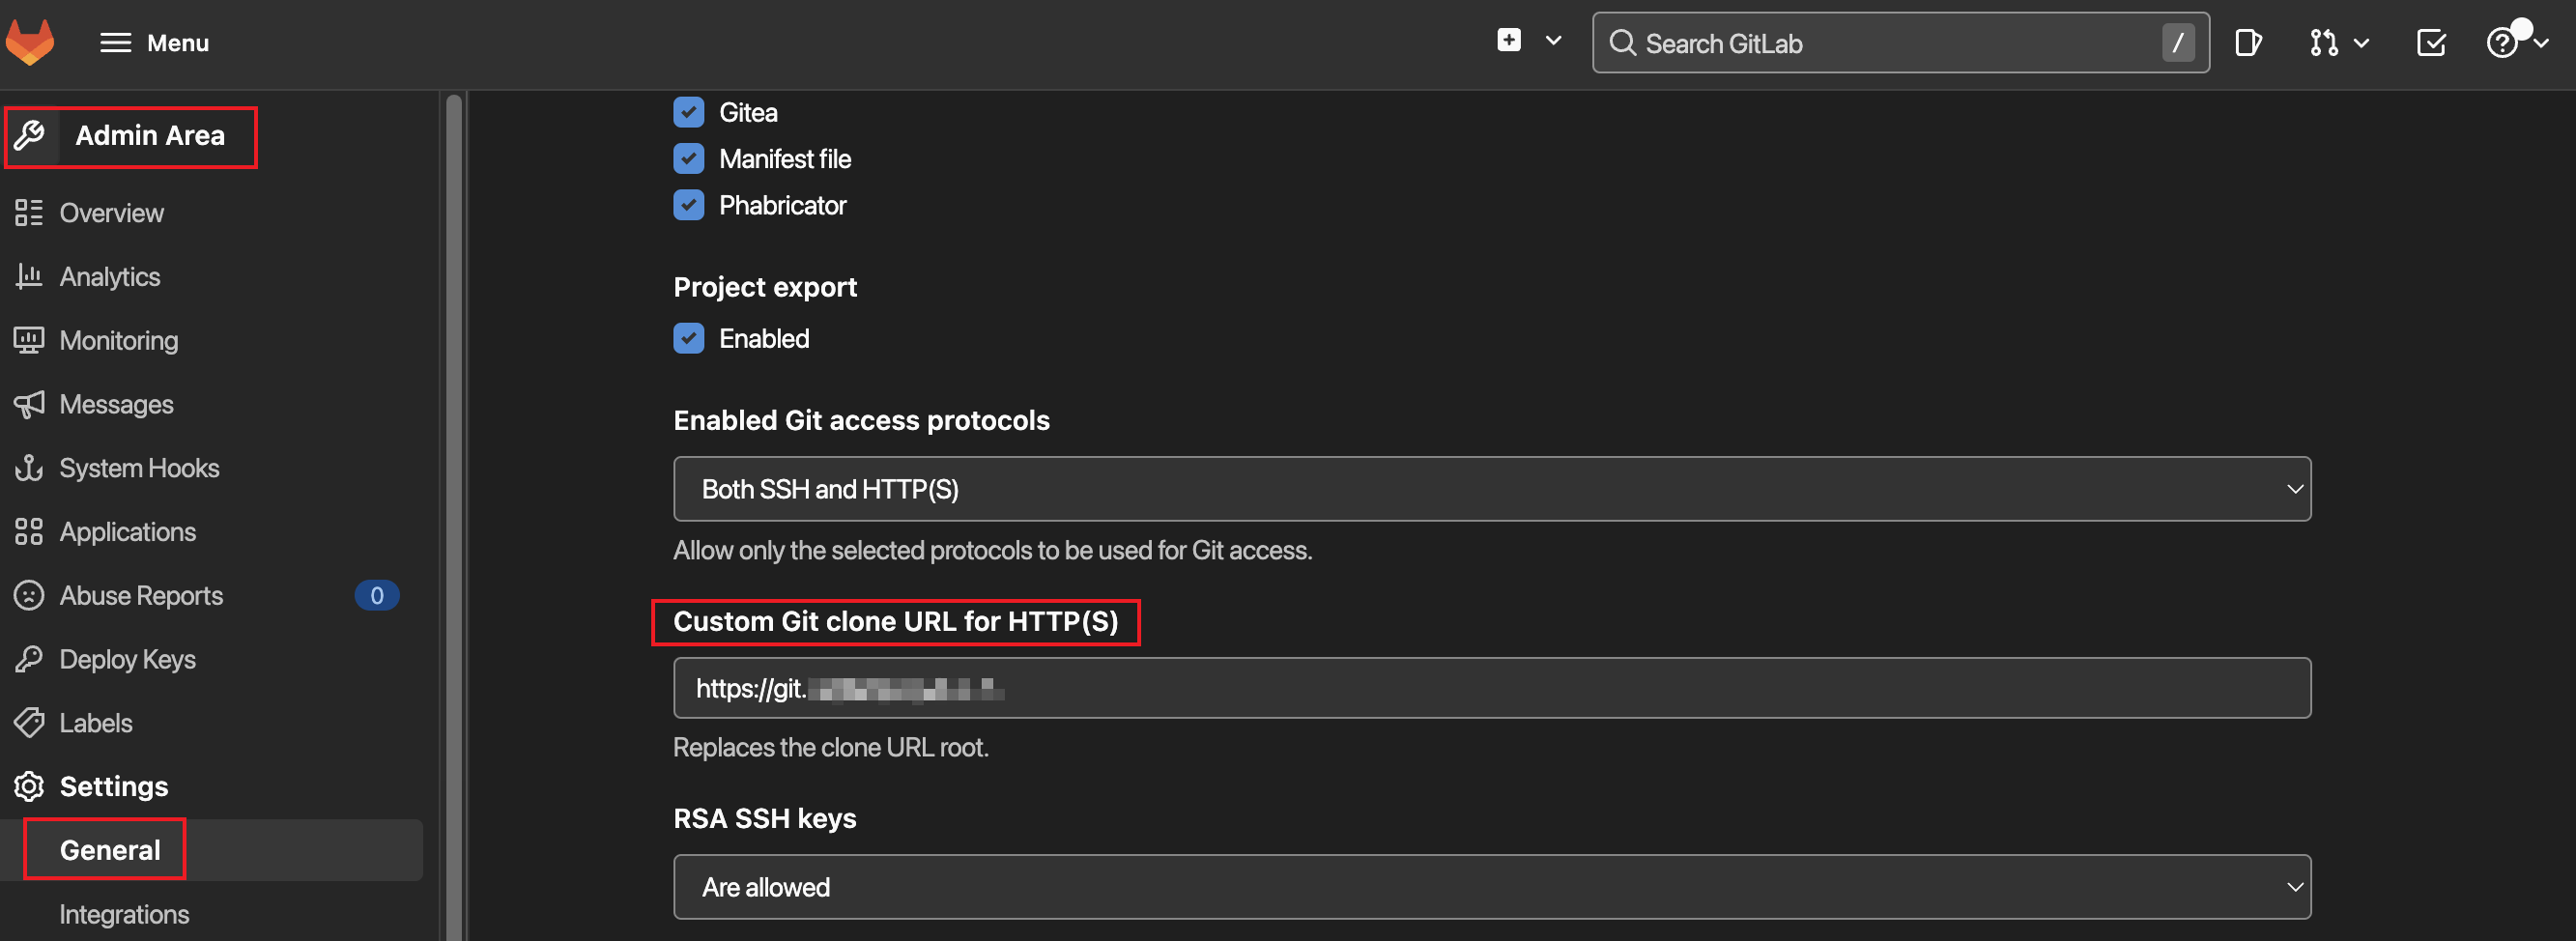This screenshot has height=941, width=2576.
Task: Open Deploy Keys in the sidebar
Action: [127, 660]
